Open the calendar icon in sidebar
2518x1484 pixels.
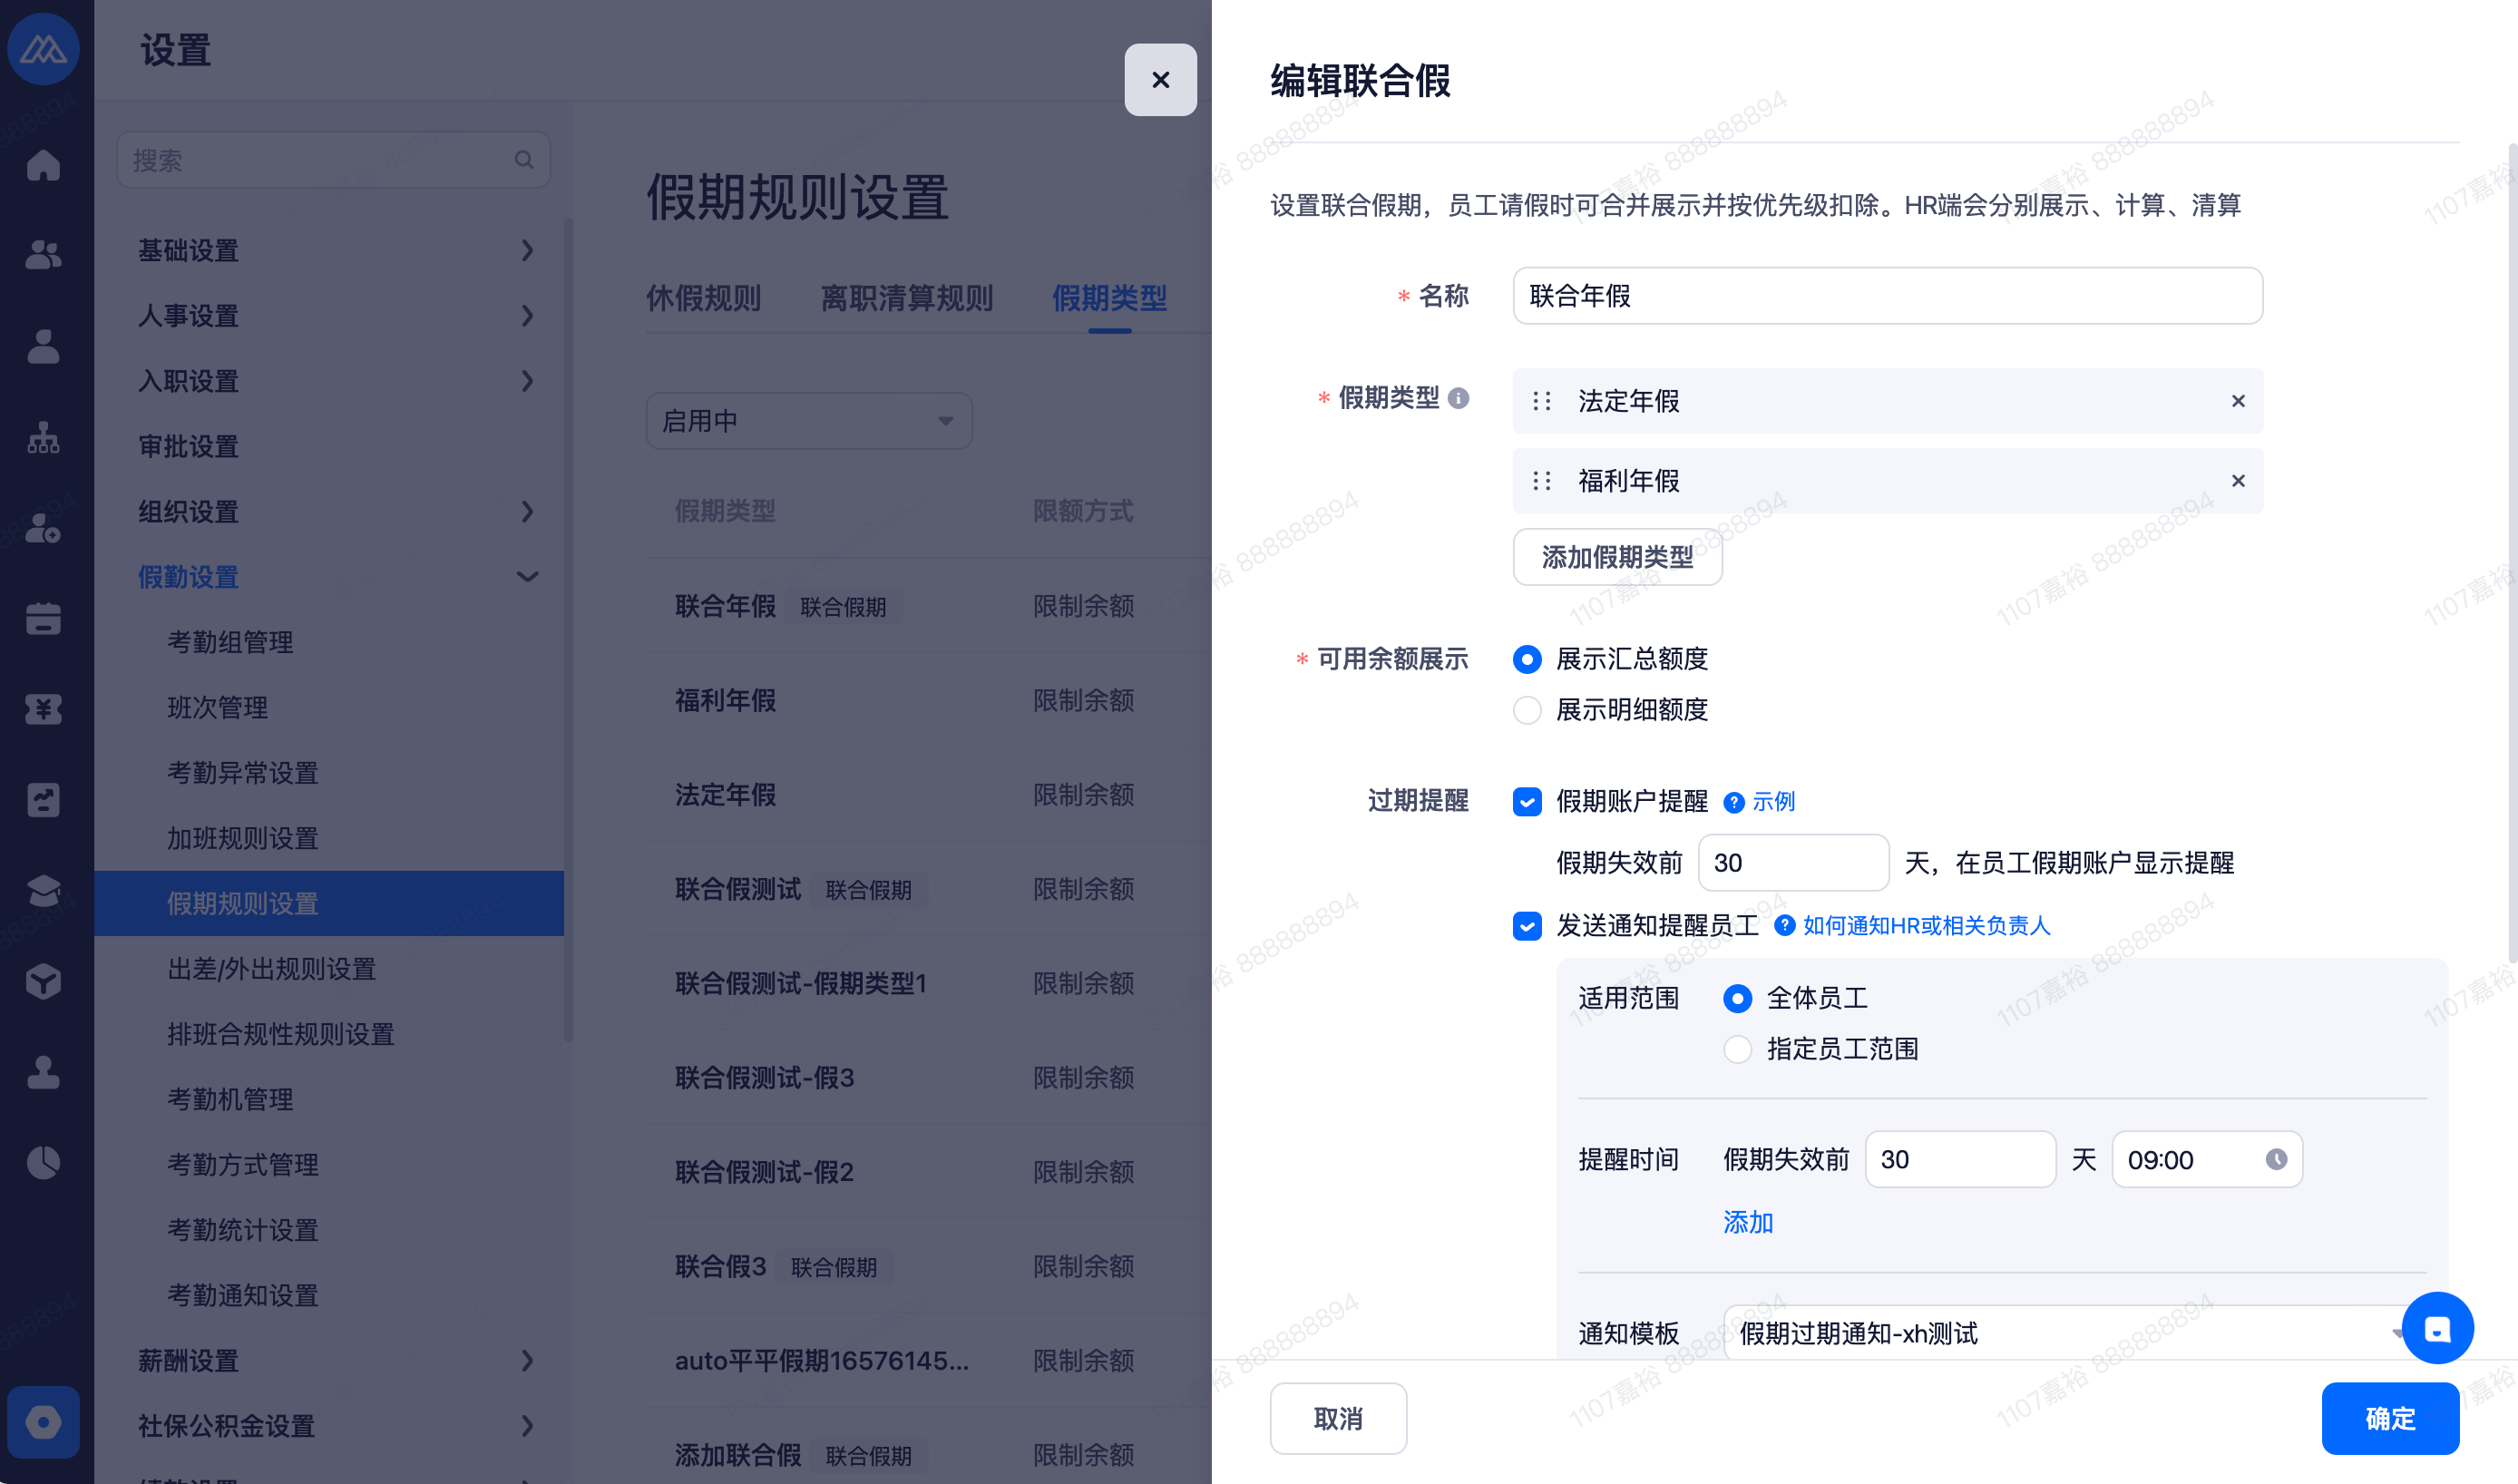tap(43, 618)
